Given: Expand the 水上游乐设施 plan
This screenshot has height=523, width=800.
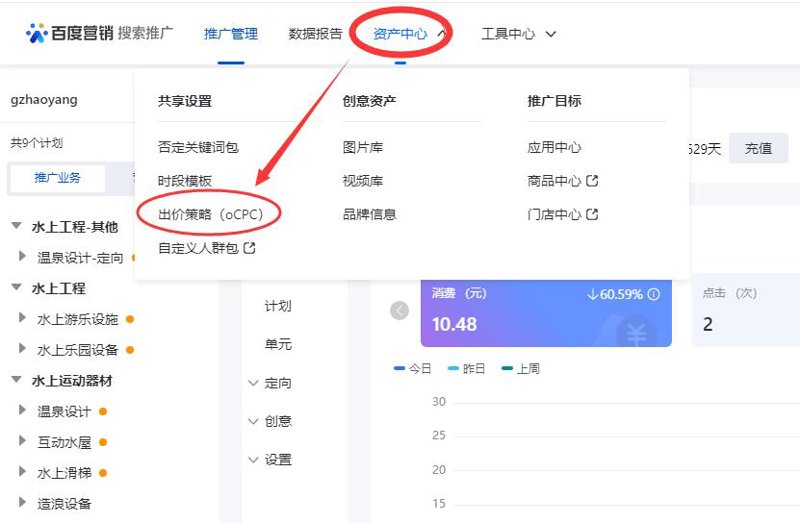Looking at the screenshot, I should (x=22, y=318).
